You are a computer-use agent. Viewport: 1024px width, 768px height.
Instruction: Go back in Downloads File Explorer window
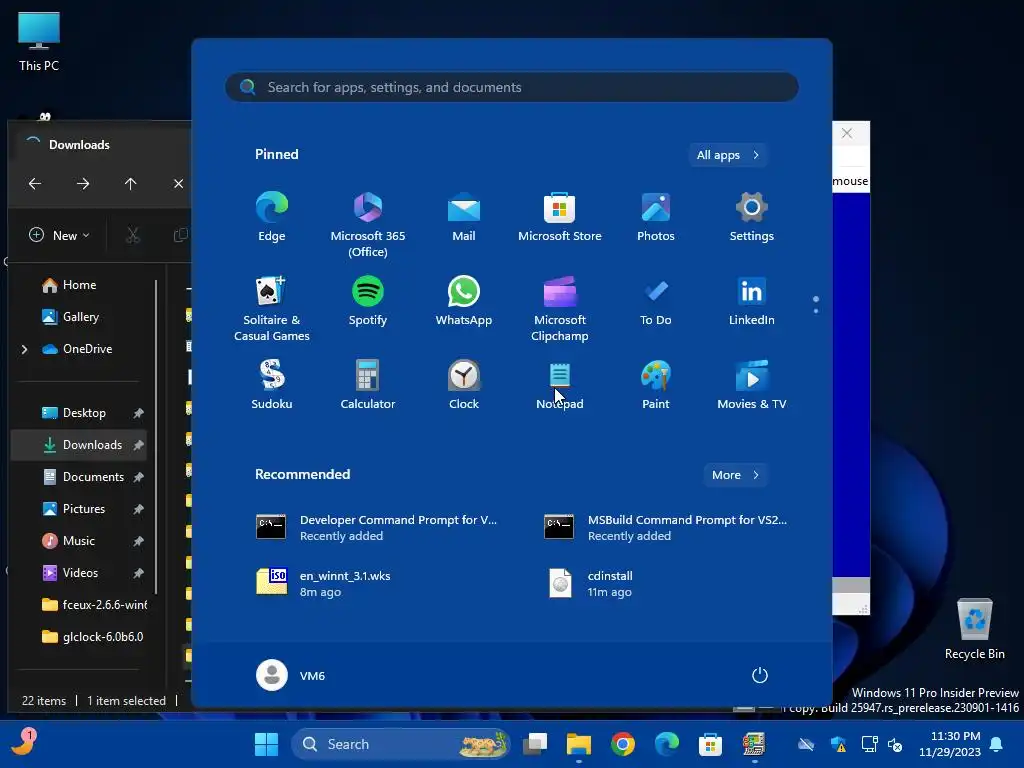(35, 184)
